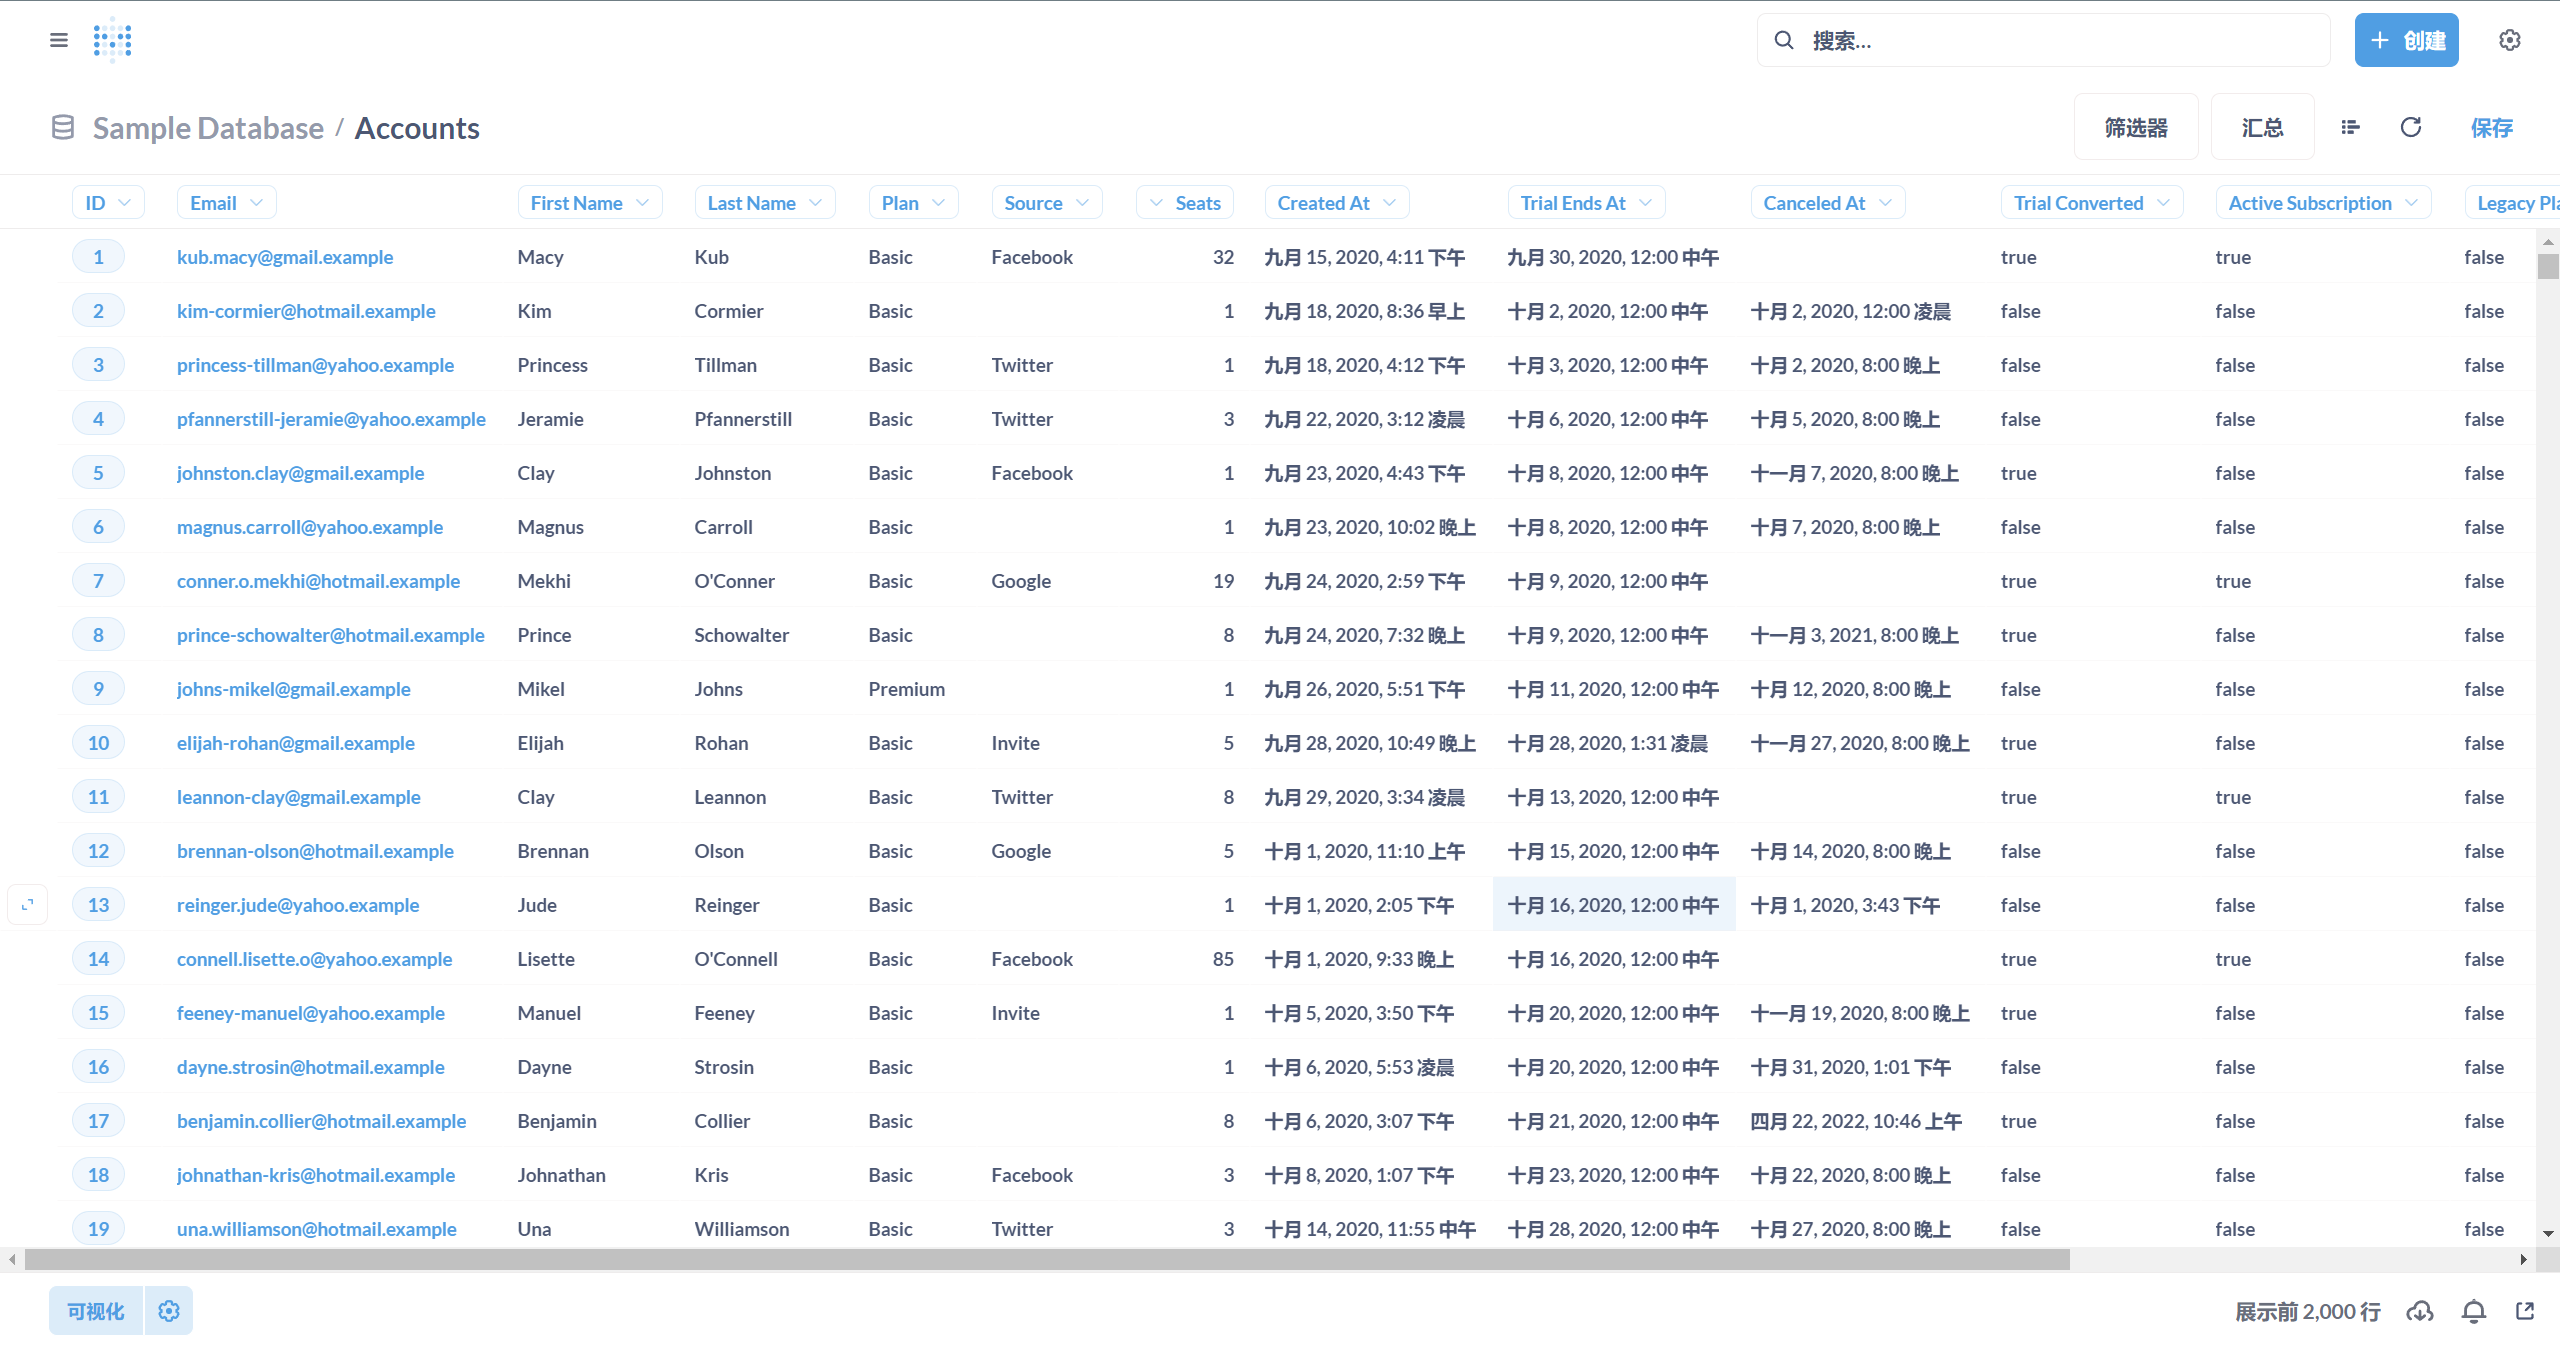Download full results cloud icon

click(2420, 1311)
